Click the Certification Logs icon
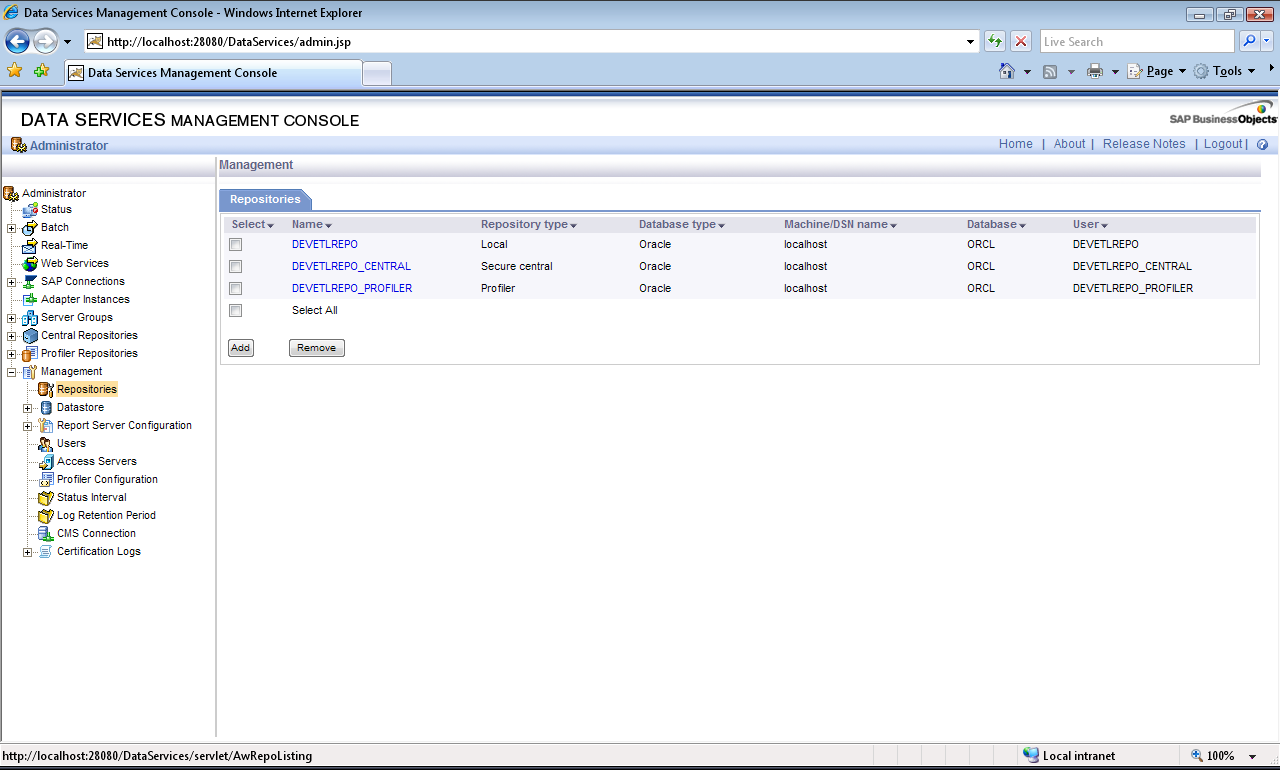Image resolution: width=1280 pixels, height=770 pixels. click(46, 552)
